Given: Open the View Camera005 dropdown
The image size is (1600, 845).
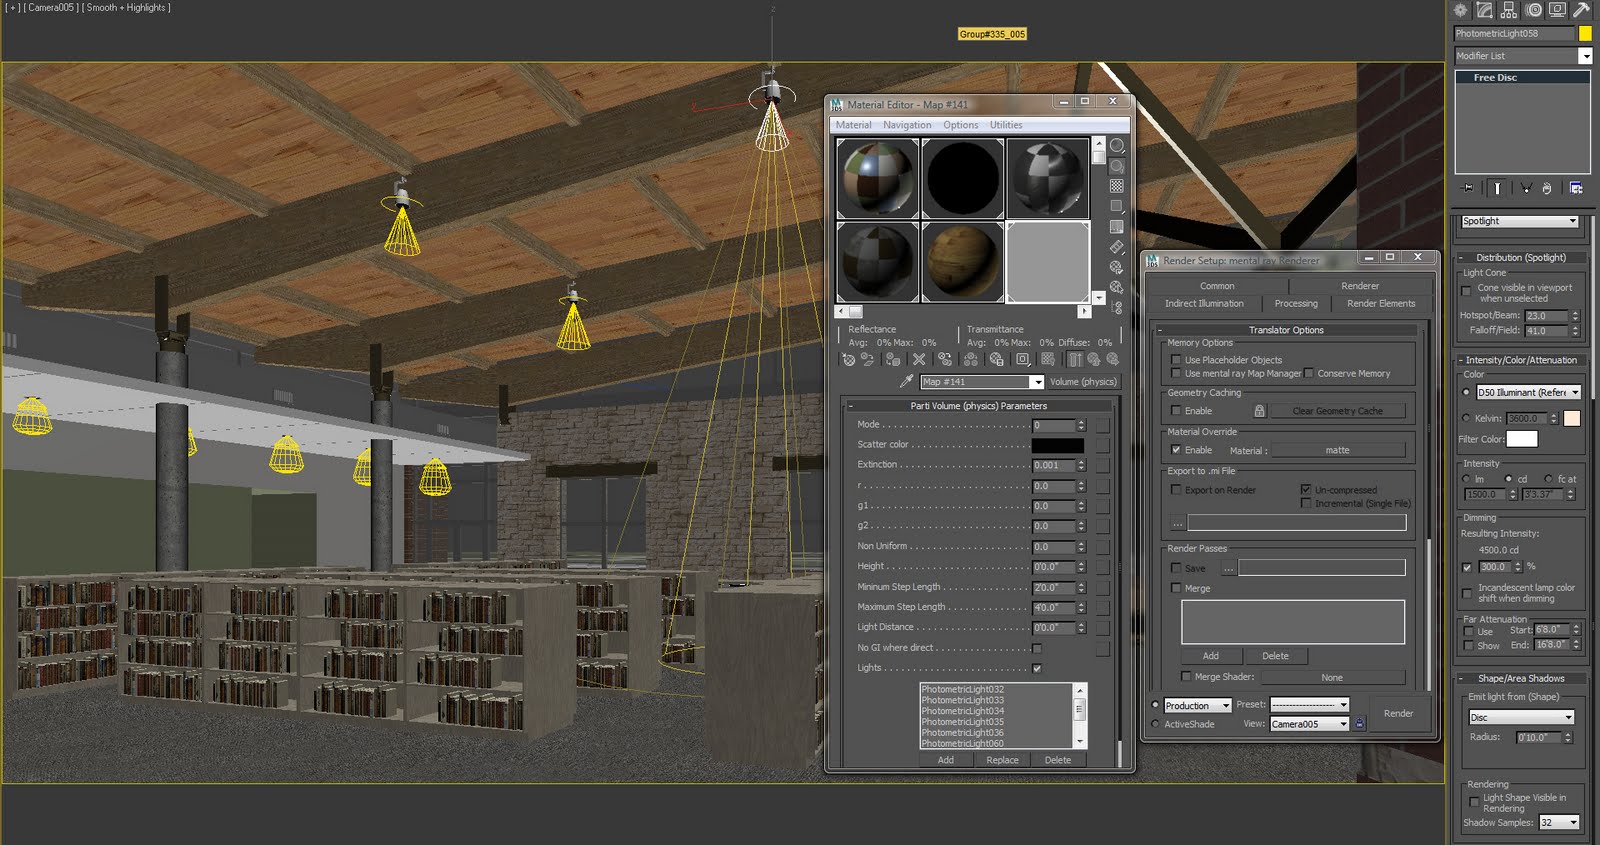Looking at the screenshot, I should click(1310, 724).
